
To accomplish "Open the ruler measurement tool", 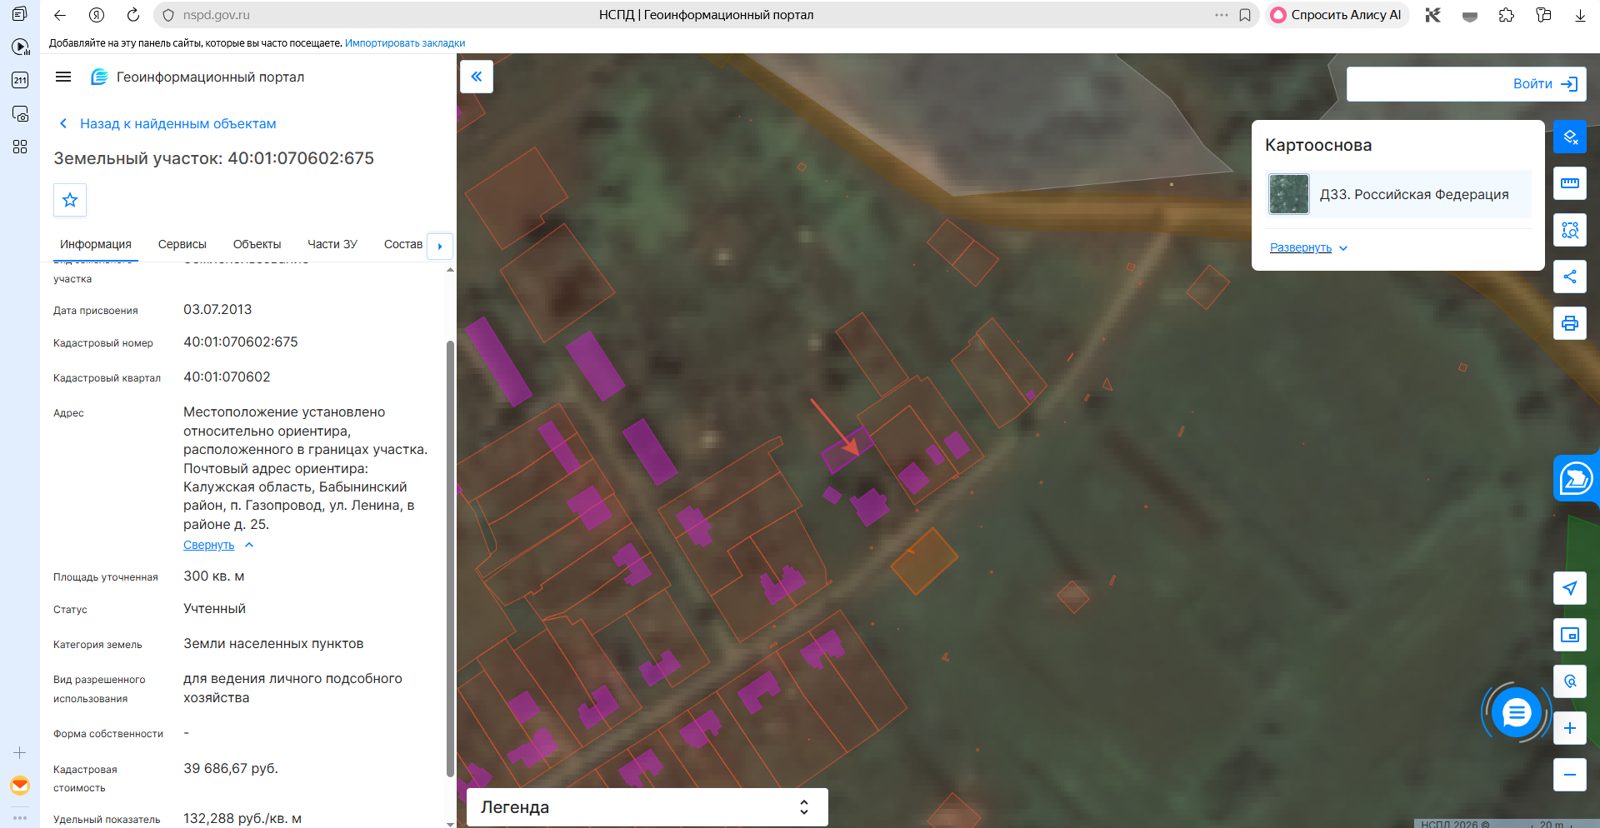I will pyautogui.click(x=1570, y=183).
